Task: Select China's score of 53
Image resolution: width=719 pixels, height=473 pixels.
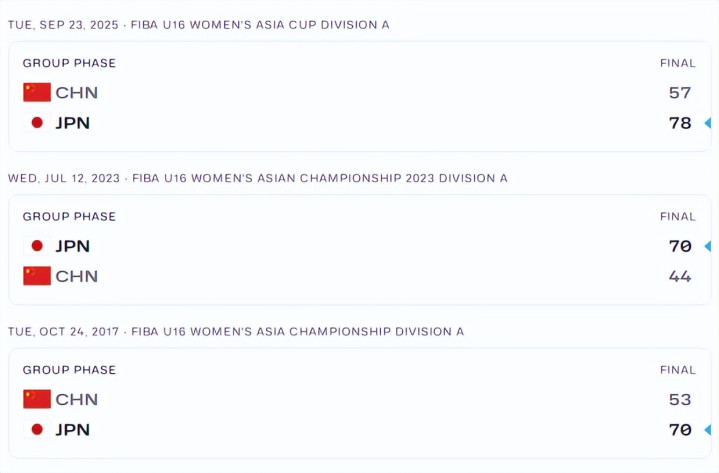Action: pos(680,399)
